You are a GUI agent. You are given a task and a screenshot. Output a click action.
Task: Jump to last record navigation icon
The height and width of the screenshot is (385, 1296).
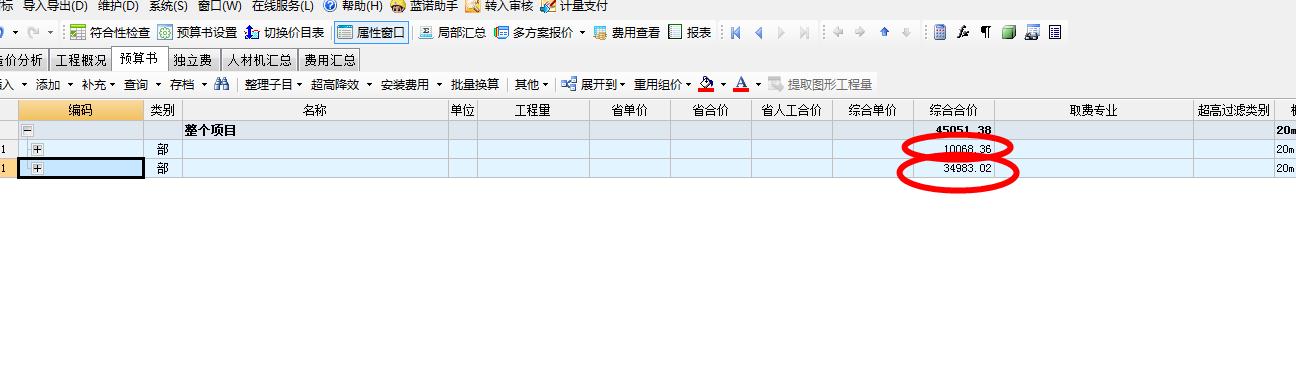coord(805,32)
